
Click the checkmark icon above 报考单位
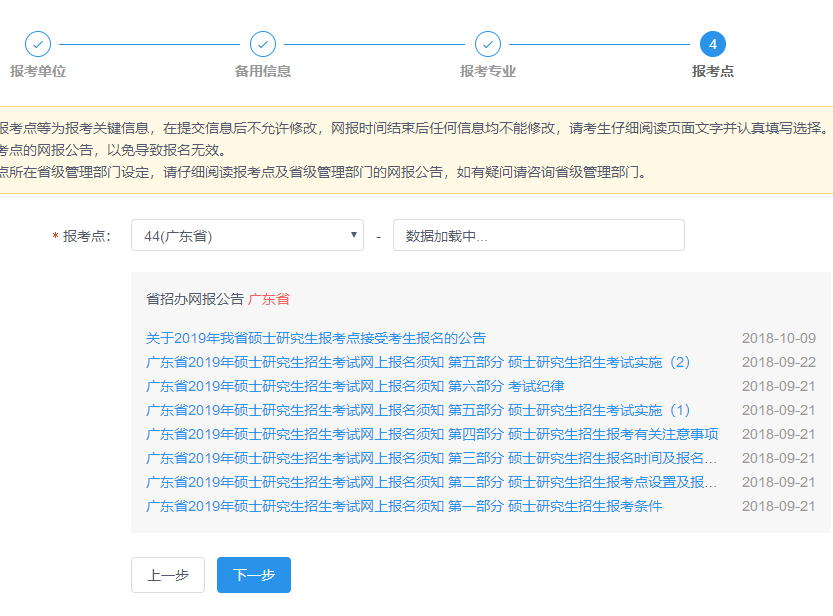coord(38,44)
